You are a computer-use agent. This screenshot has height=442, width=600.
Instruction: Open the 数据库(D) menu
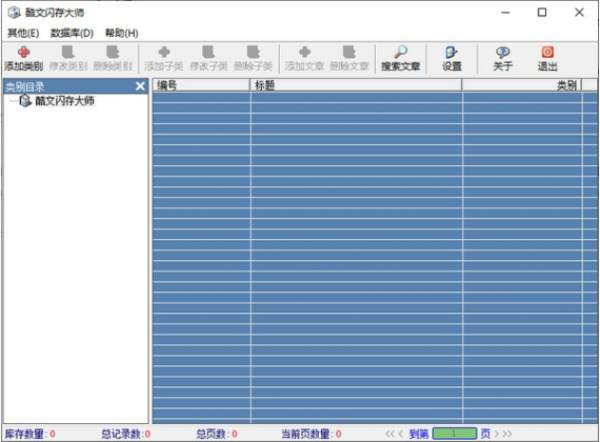coord(71,33)
